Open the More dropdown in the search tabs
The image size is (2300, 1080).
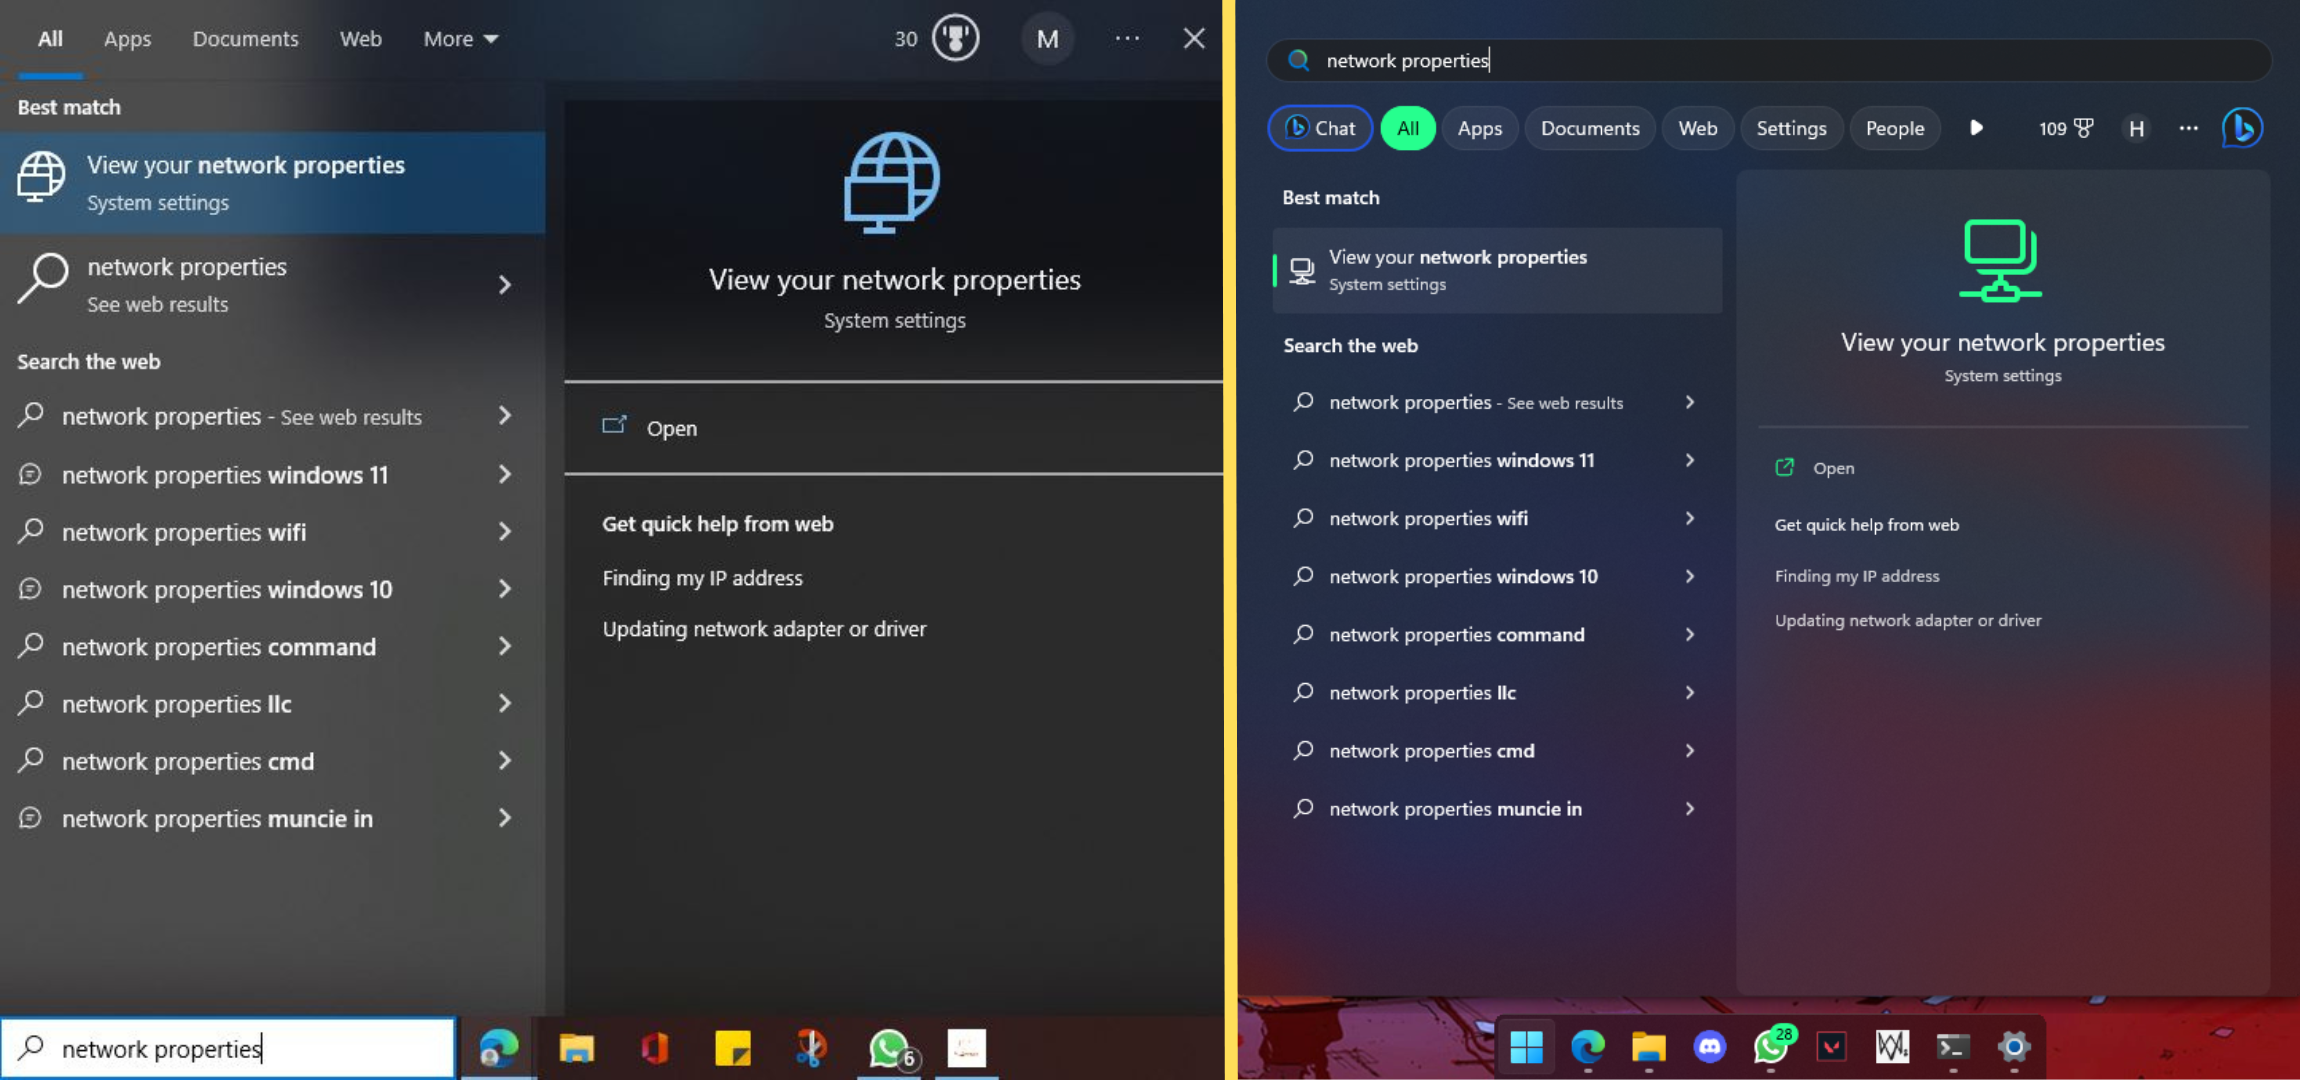pyautogui.click(x=460, y=39)
